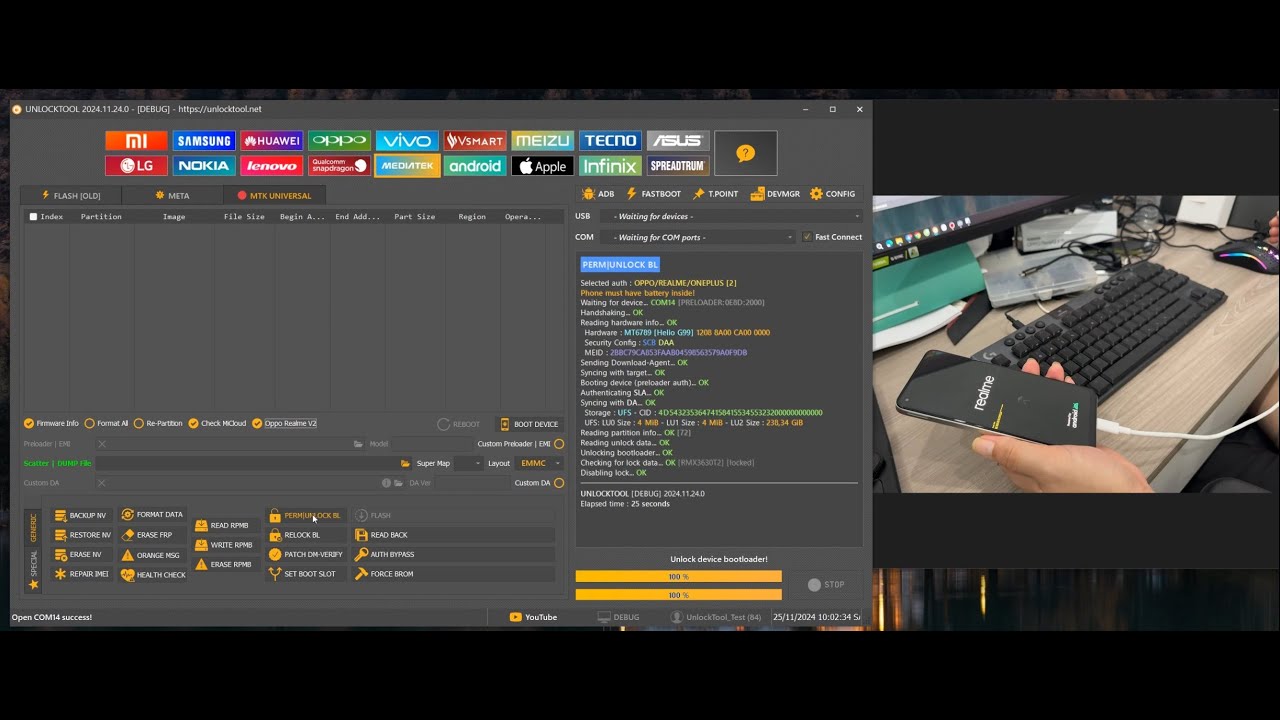Click the lower 100% progress bar
Image resolution: width=1280 pixels, height=720 pixels.
tap(678, 594)
